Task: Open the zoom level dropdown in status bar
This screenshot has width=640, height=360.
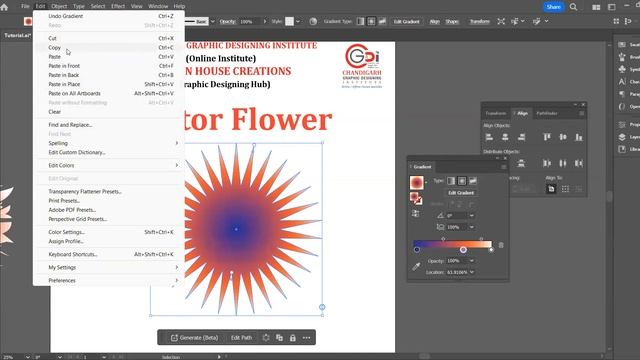Action: tap(27, 357)
